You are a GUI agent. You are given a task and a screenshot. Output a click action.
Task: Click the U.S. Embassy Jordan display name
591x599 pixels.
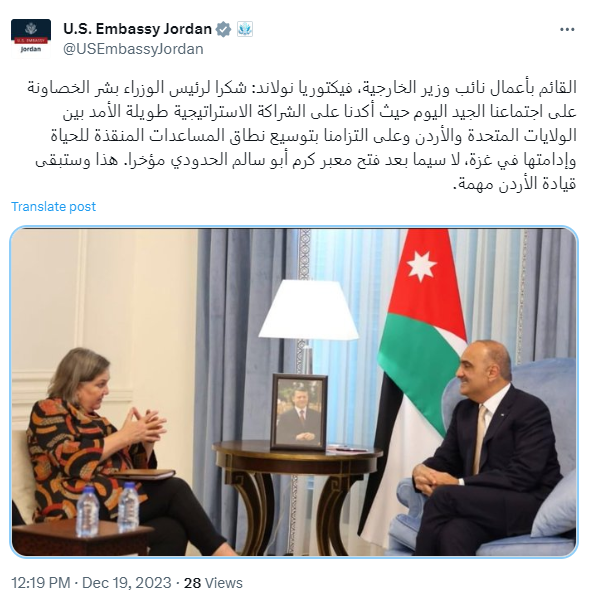(138, 29)
